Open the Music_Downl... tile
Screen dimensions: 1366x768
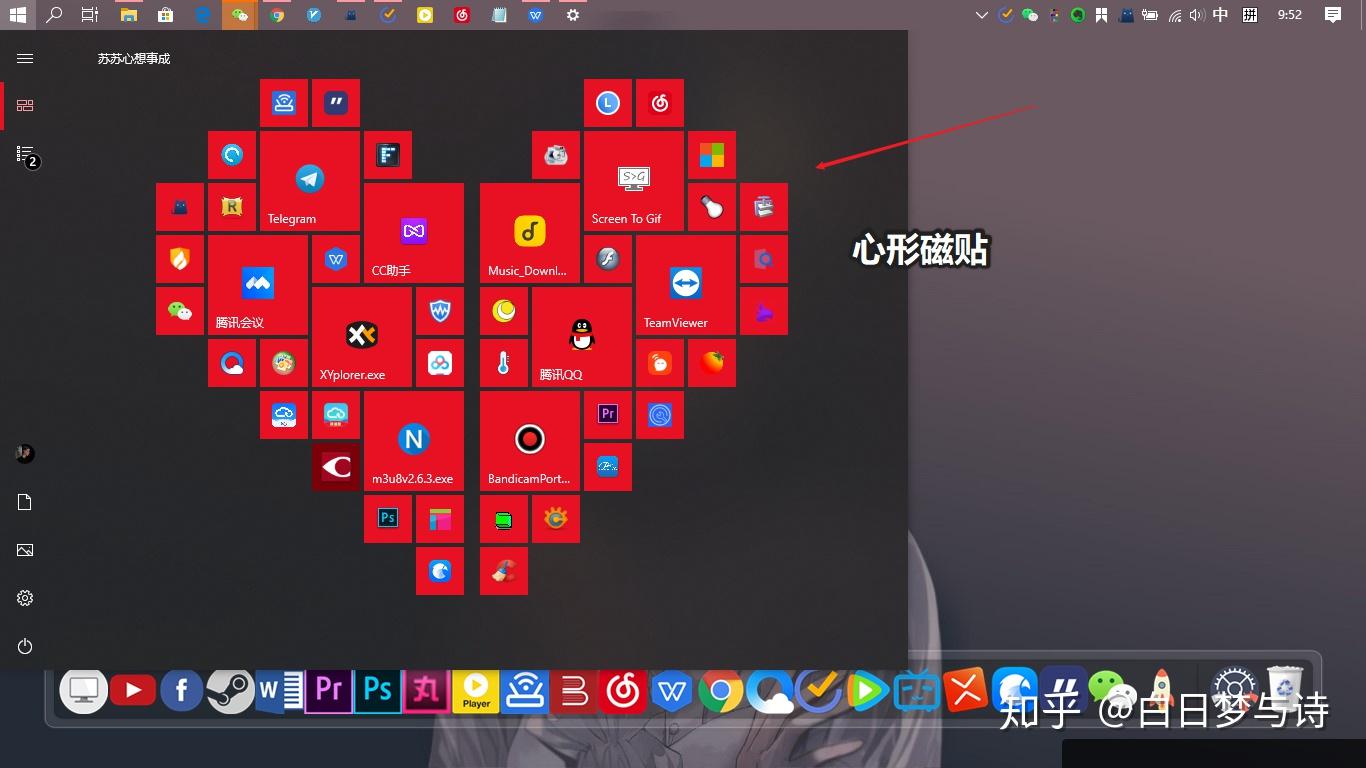530,233
